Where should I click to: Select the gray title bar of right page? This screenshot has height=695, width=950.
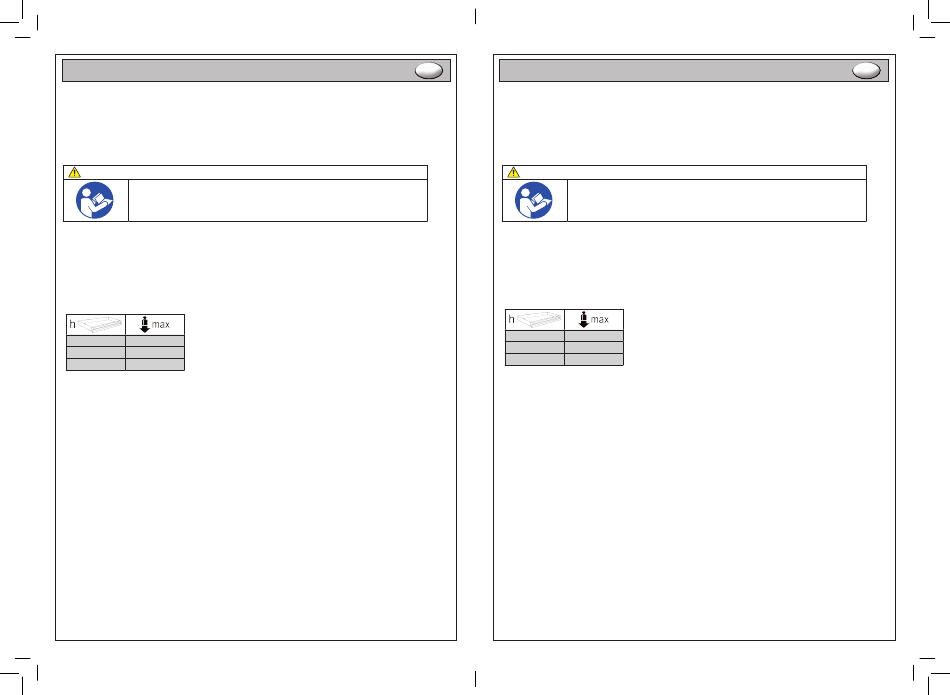click(694, 70)
